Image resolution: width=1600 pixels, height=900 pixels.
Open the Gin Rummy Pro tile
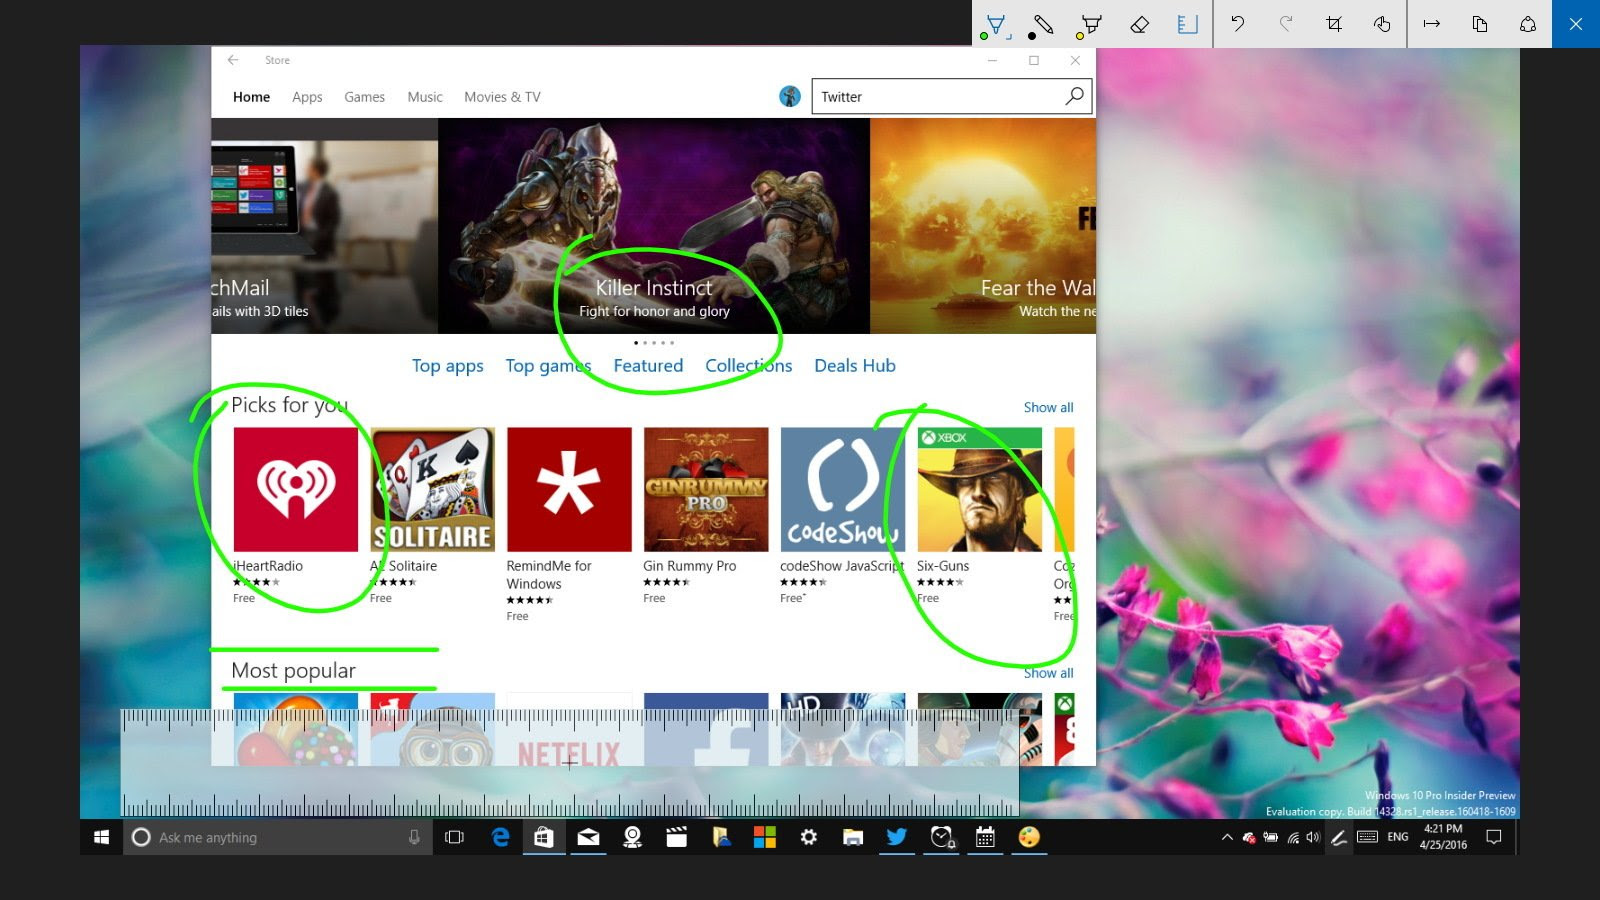(706, 515)
